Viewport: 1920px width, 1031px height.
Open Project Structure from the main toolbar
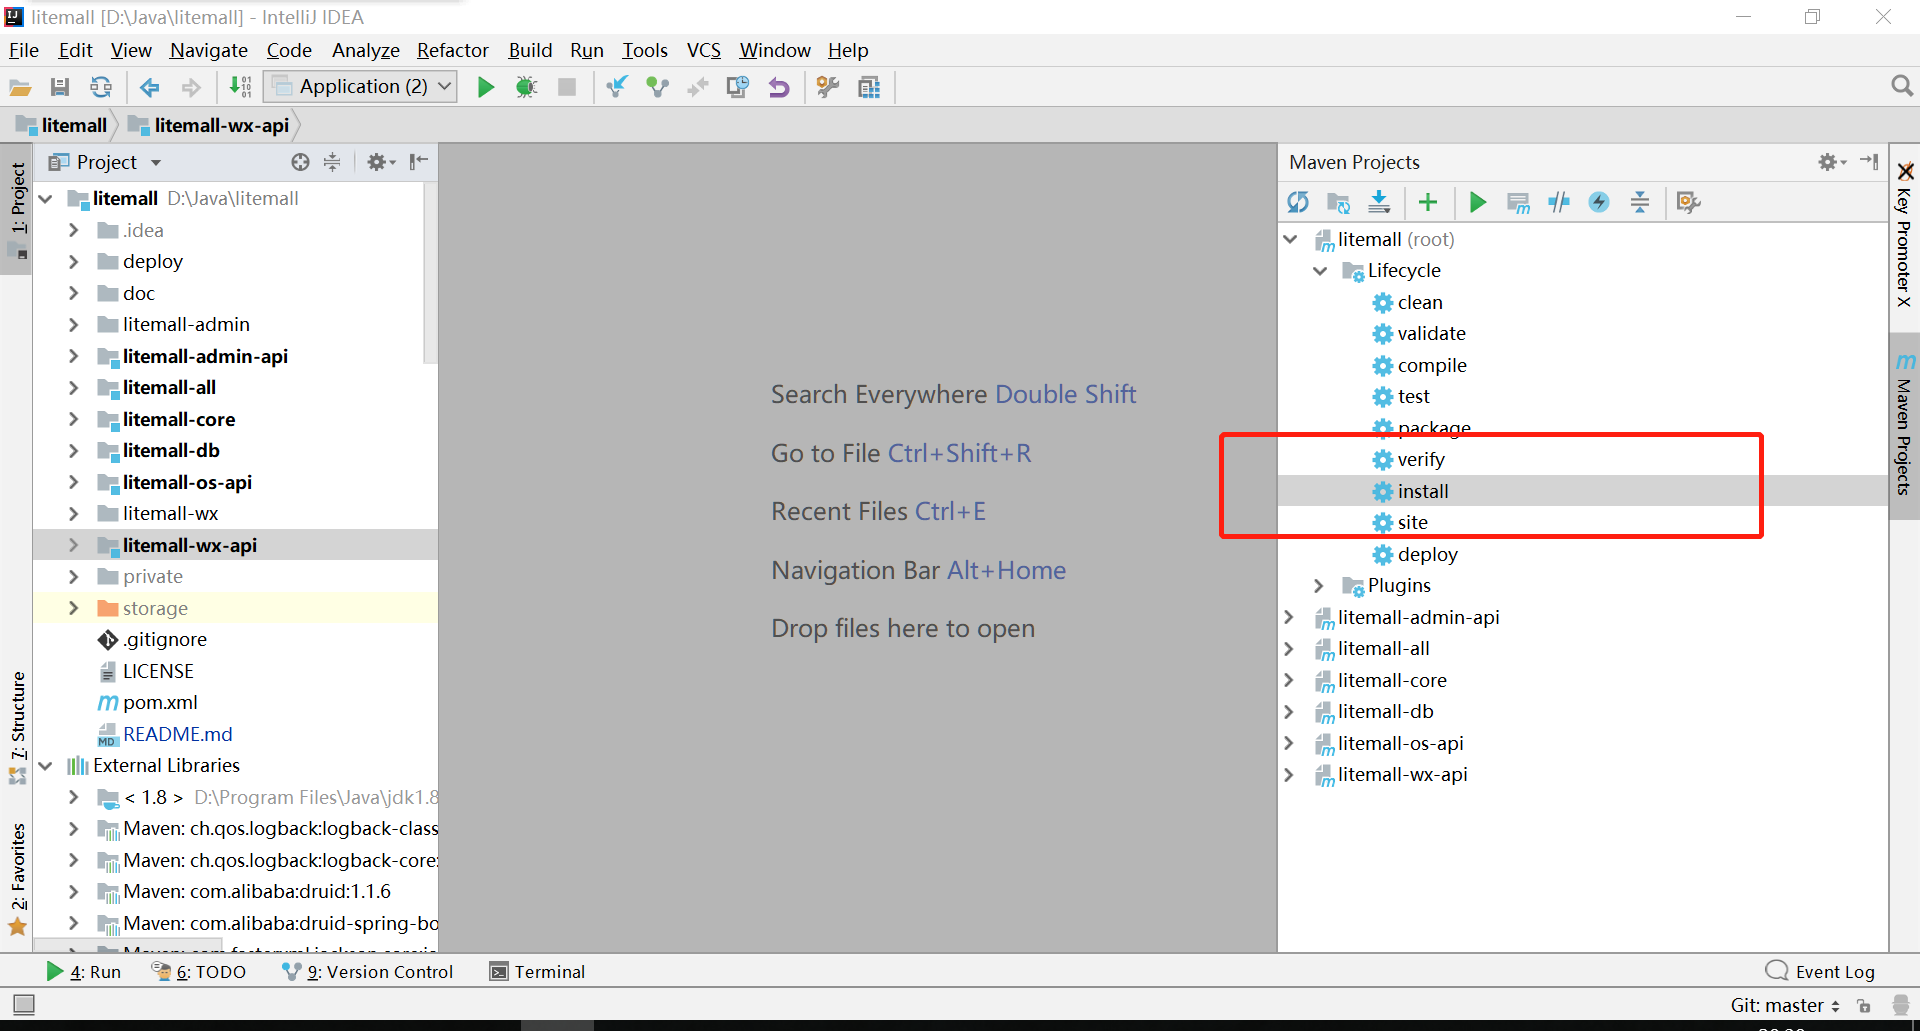[869, 87]
